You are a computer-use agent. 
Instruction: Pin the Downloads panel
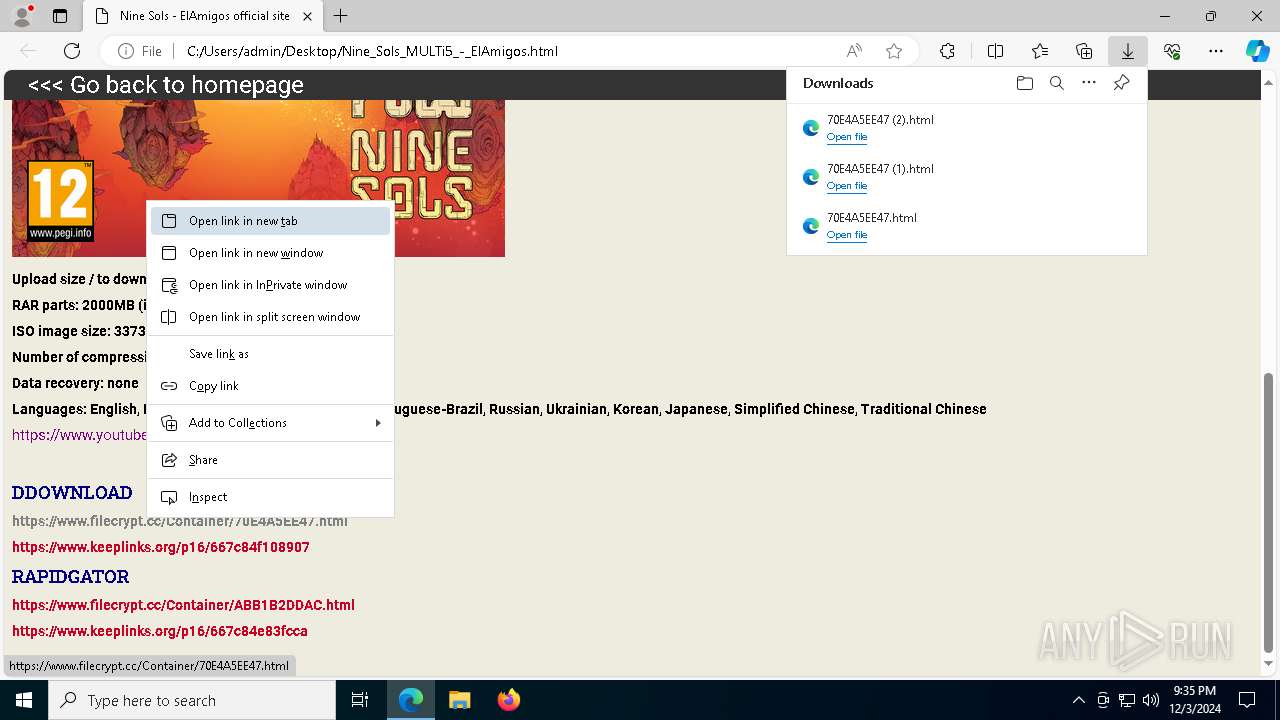coord(1121,83)
